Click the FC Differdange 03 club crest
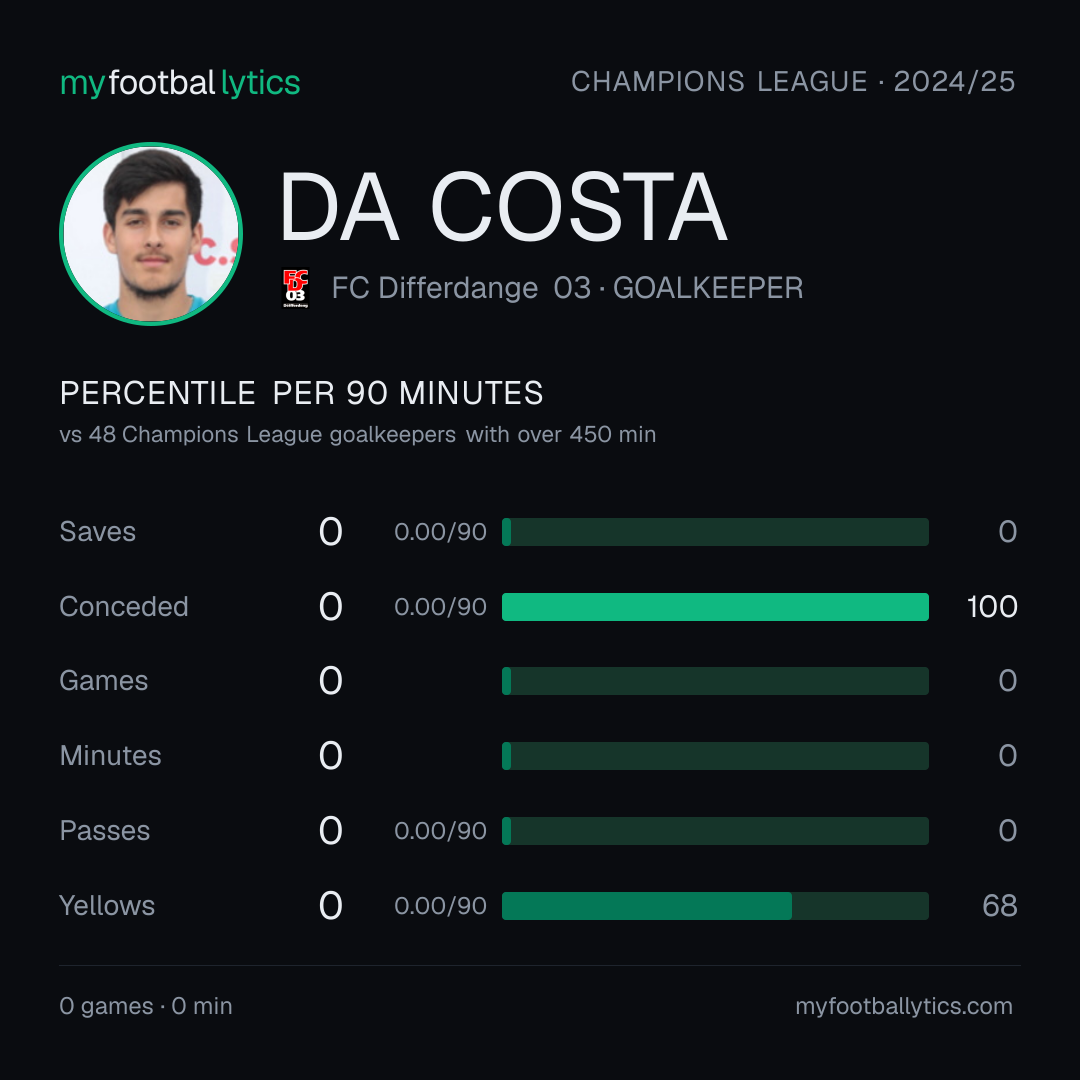 (295, 288)
